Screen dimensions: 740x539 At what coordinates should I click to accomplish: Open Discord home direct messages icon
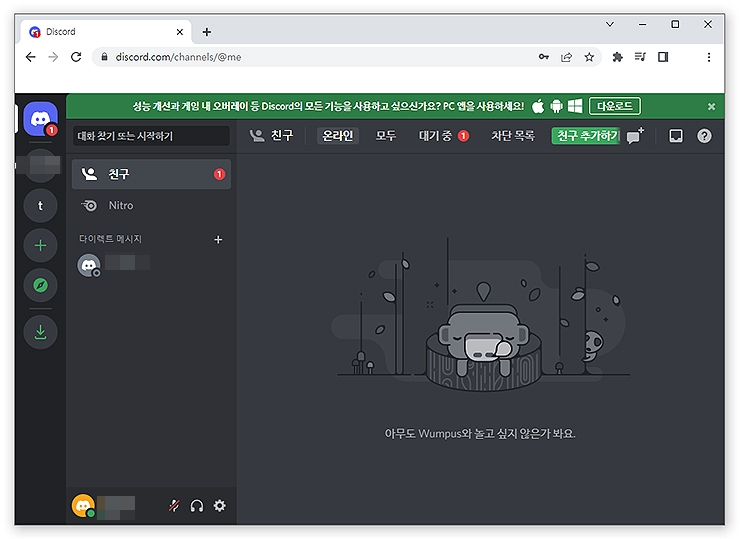(41, 119)
